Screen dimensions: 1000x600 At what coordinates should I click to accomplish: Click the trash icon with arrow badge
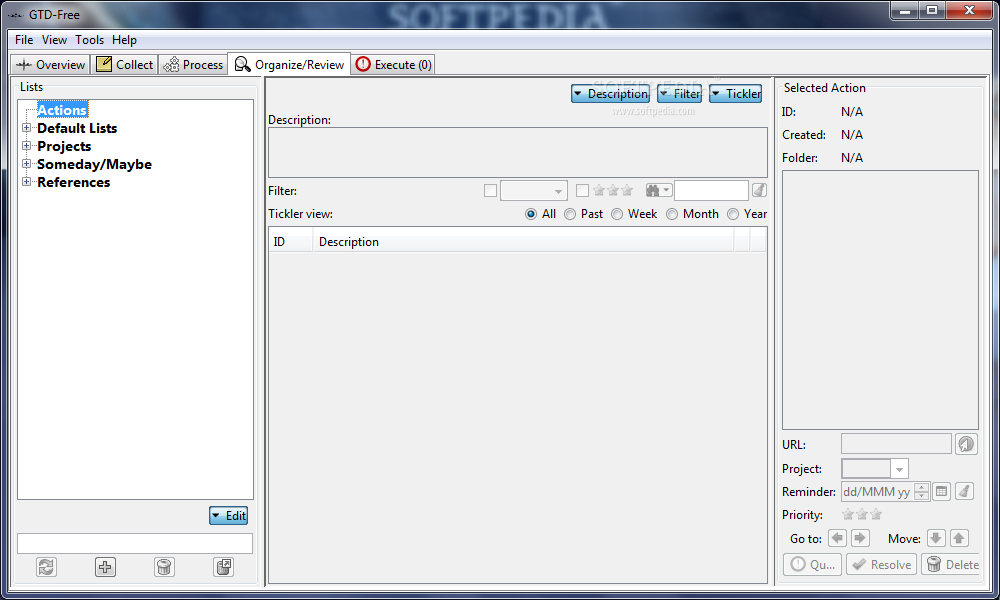coord(224,566)
